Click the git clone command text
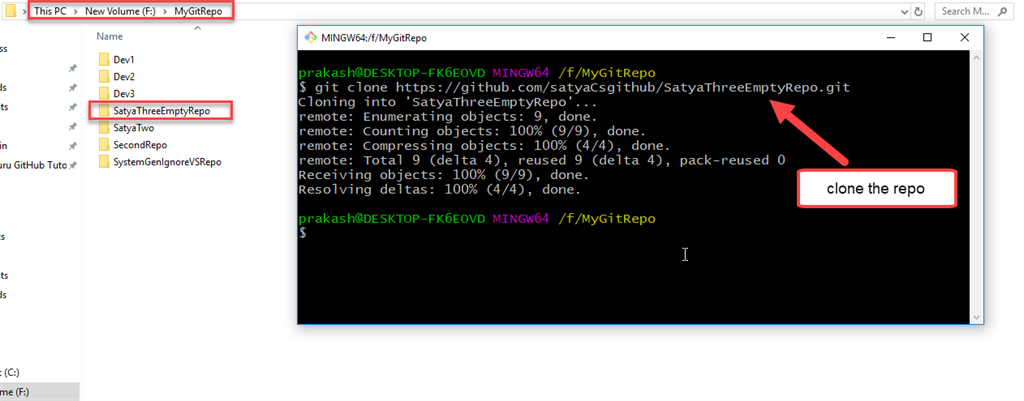The height and width of the screenshot is (401, 1024). (x=582, y=87)
